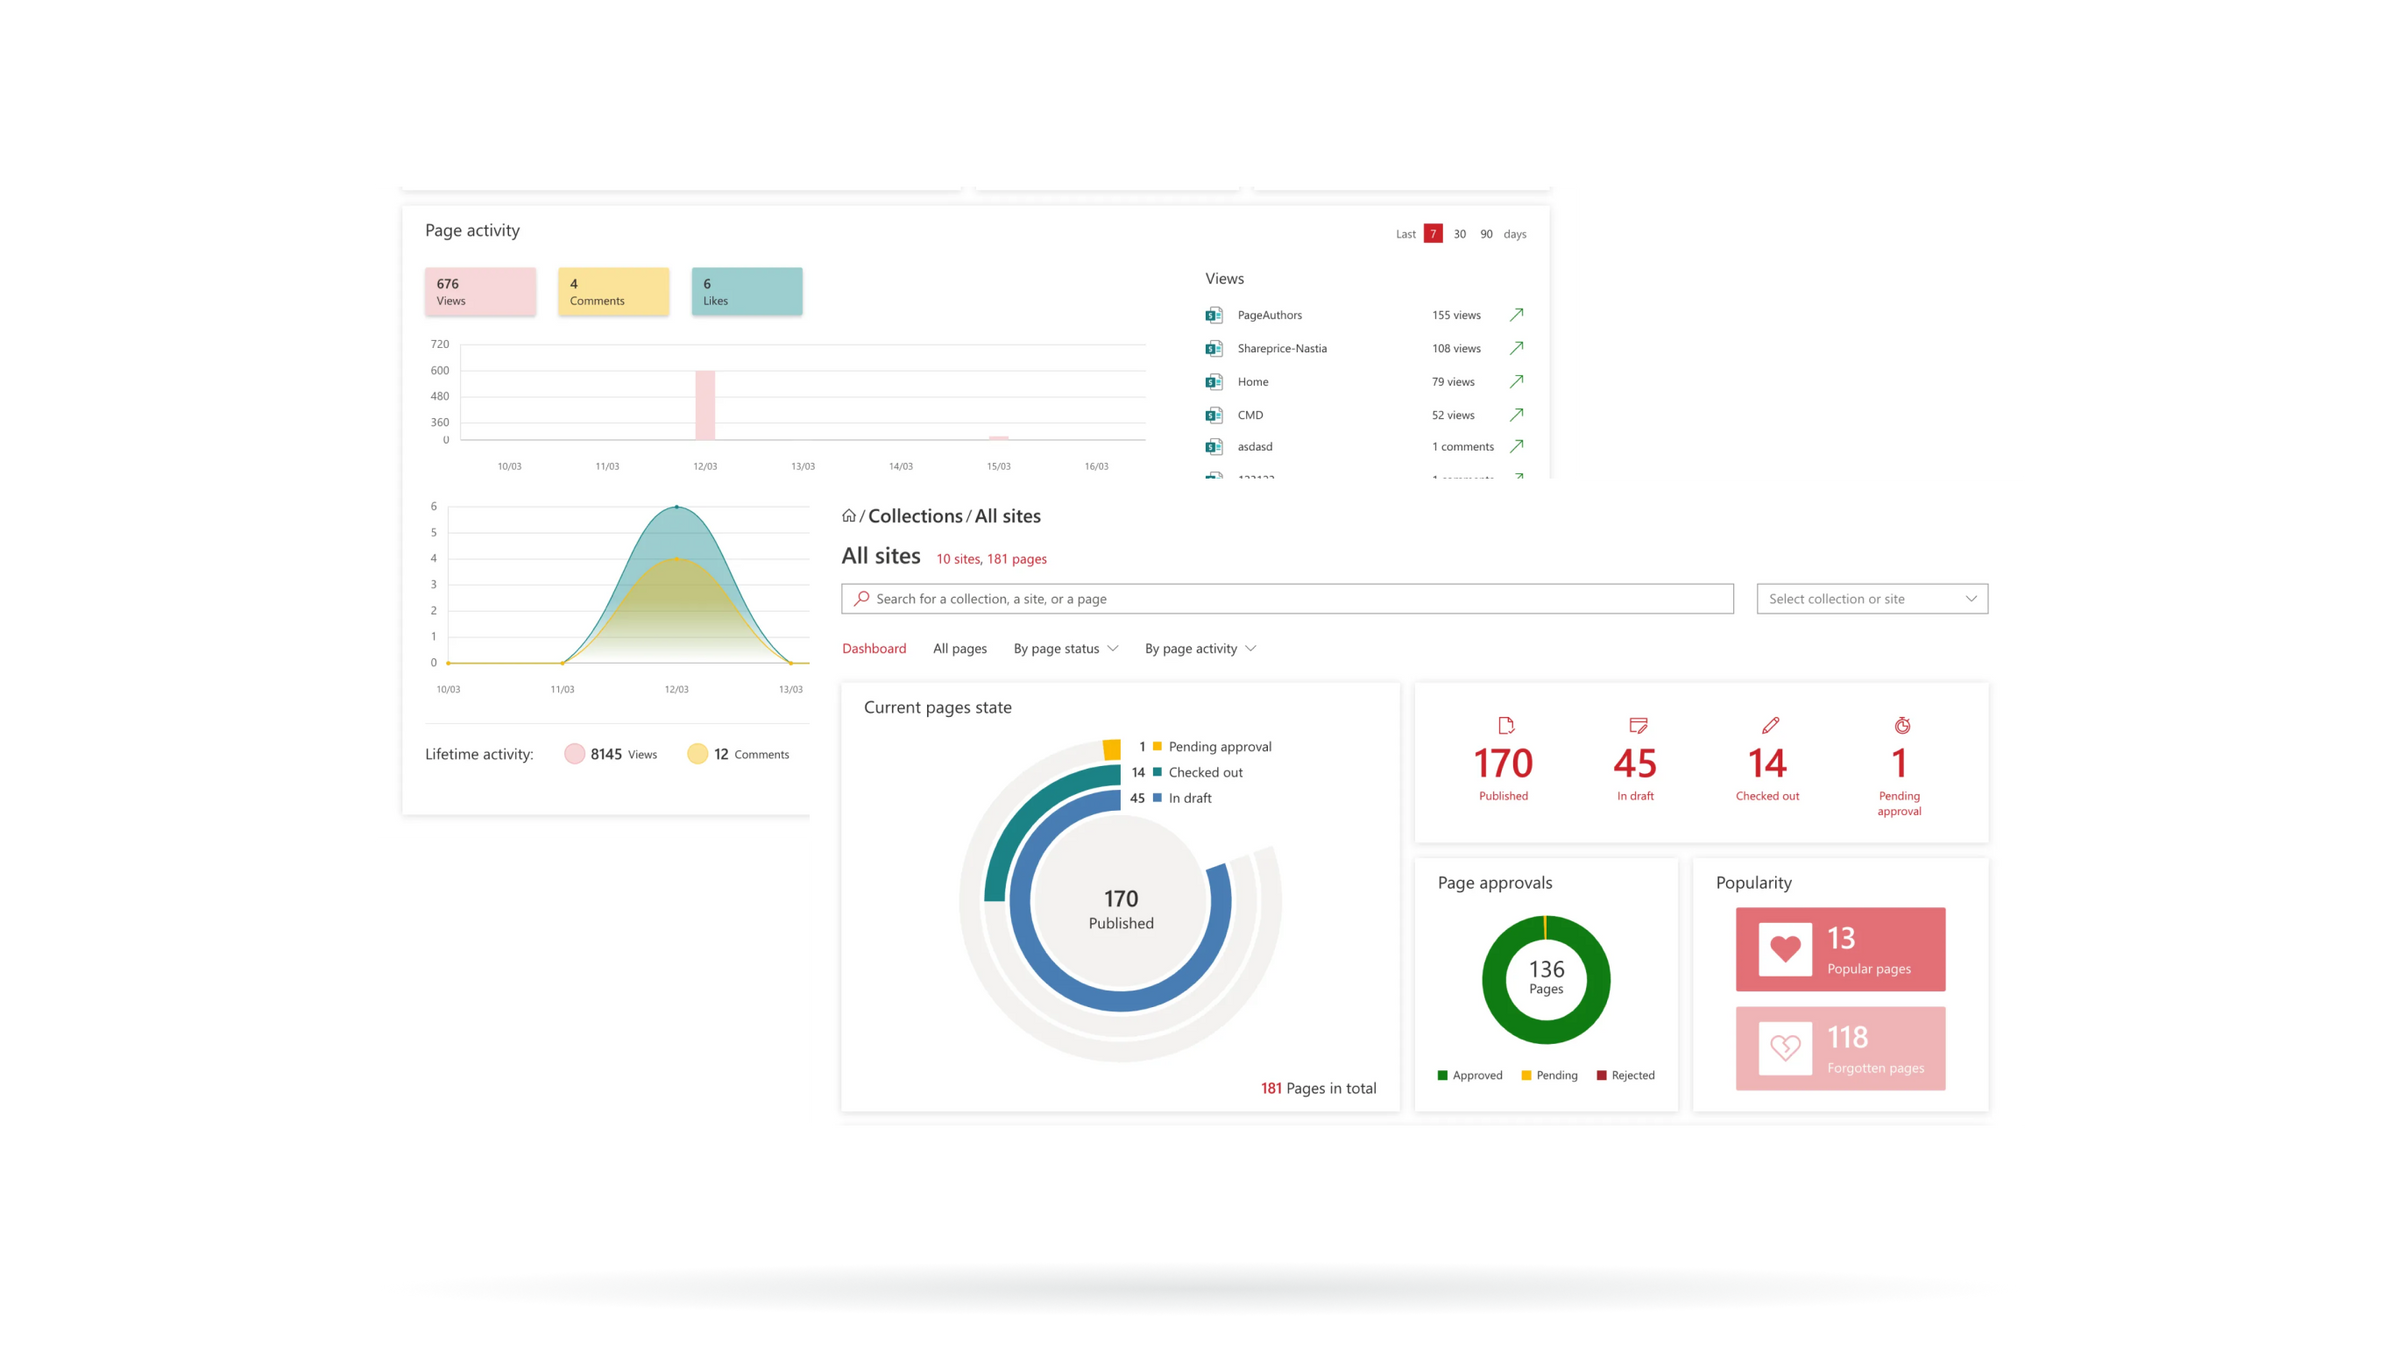Click the trend arrow beside Shareprice-Nastia
Viewport: 2400px width, 1356px height.
pos(1517,348)
